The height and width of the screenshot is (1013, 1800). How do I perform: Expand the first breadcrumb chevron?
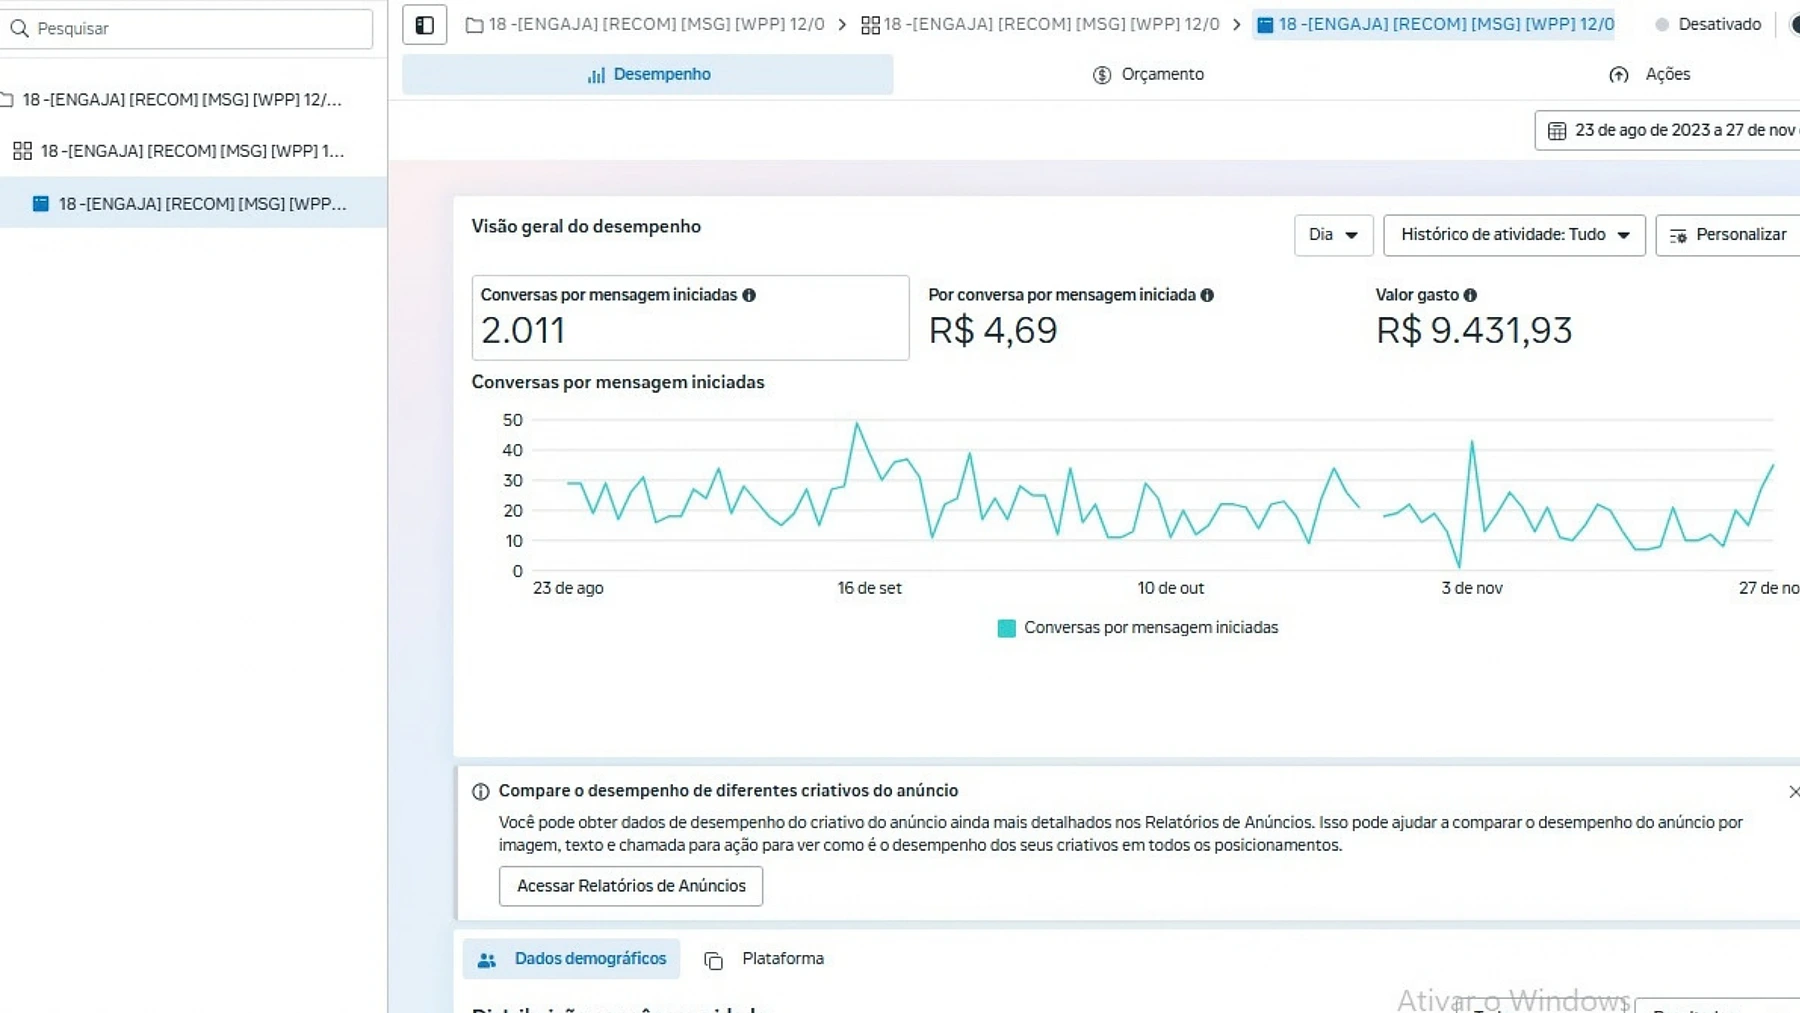[842, 25]
